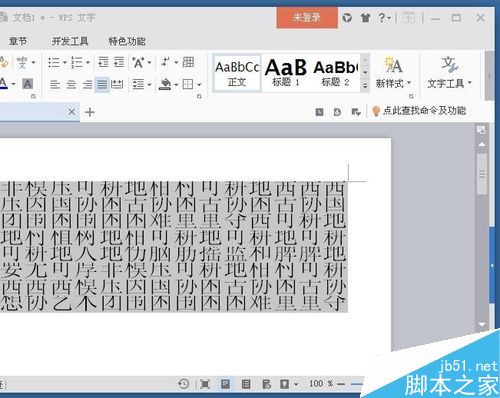The image size is (500, 398).
Task: Select the 正文 style
Action: (x=237, y=73)
